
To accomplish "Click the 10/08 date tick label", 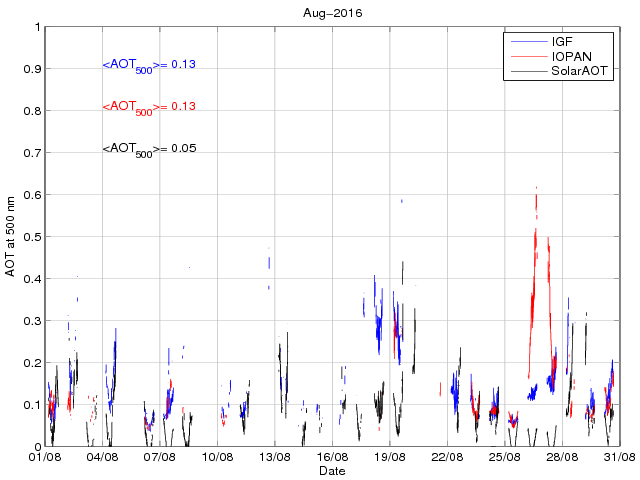I will click(218, 457).
